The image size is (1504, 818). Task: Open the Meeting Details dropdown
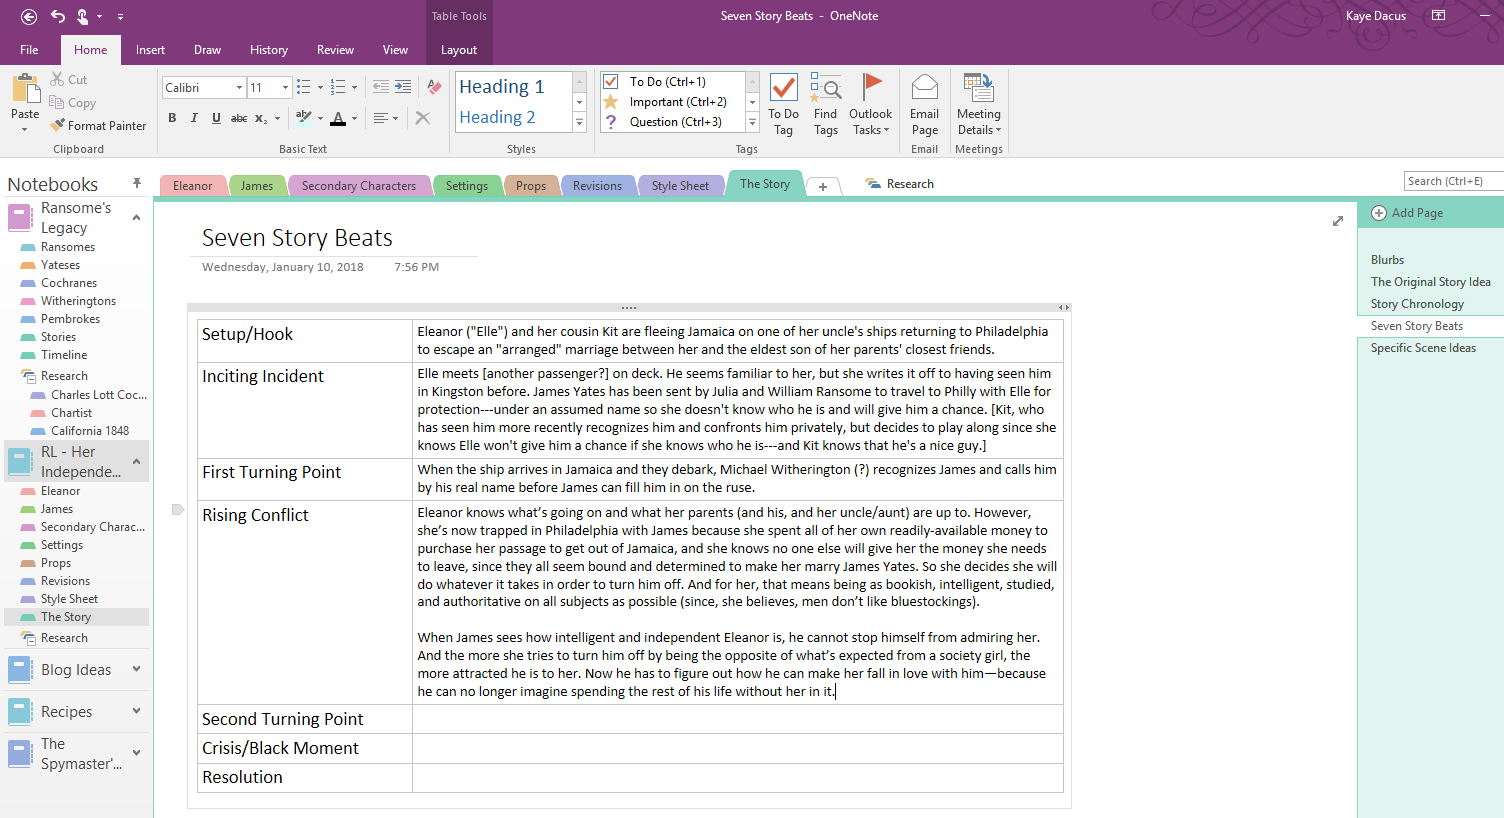(978, 104)
